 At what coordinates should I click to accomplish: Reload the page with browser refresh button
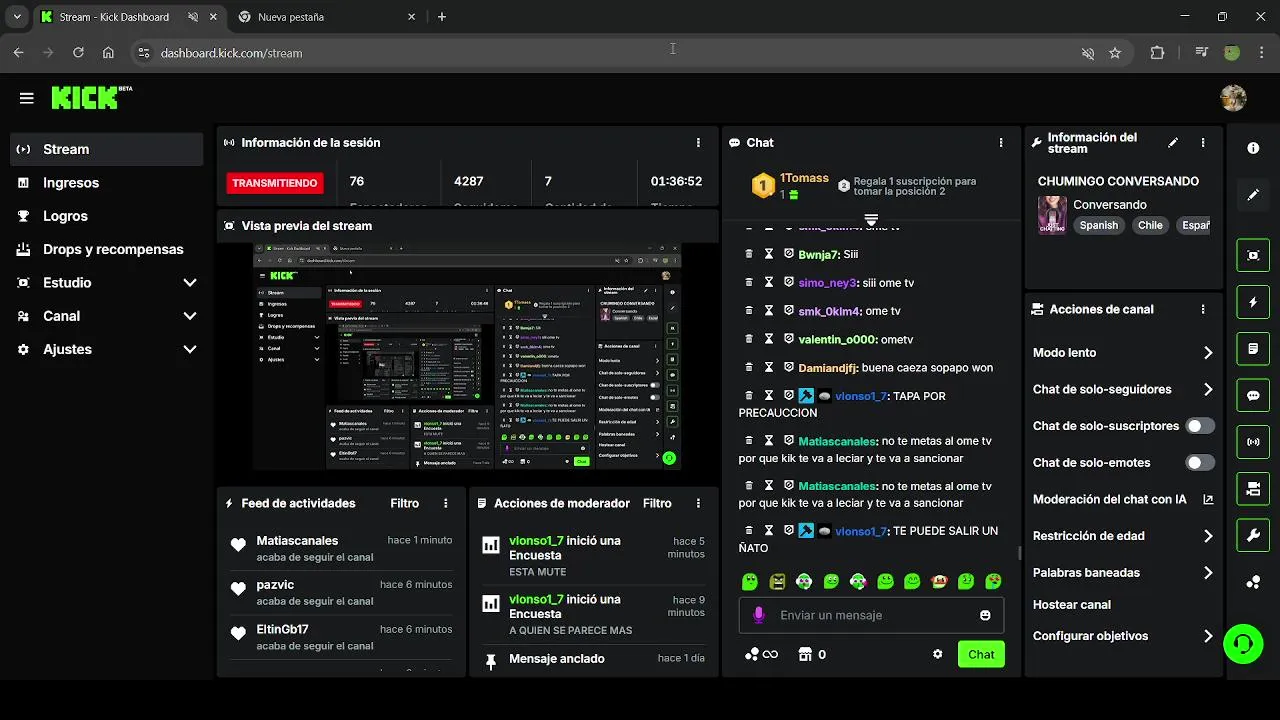point(78,53)
